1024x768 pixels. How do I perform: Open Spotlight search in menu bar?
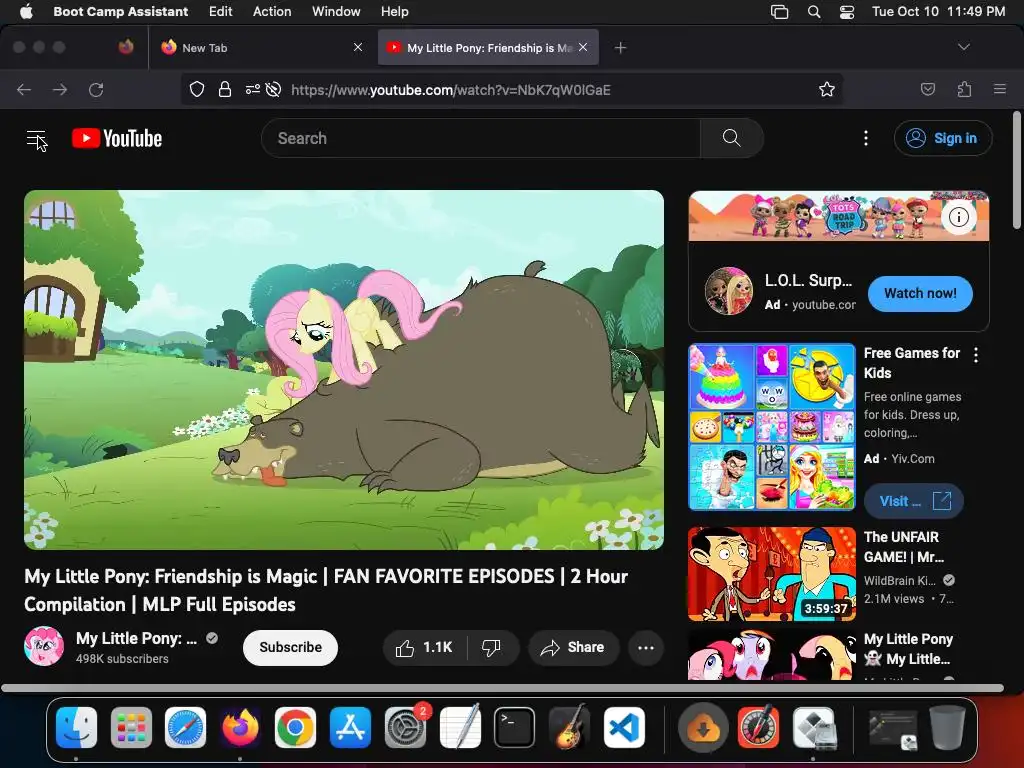click(814, 12)
